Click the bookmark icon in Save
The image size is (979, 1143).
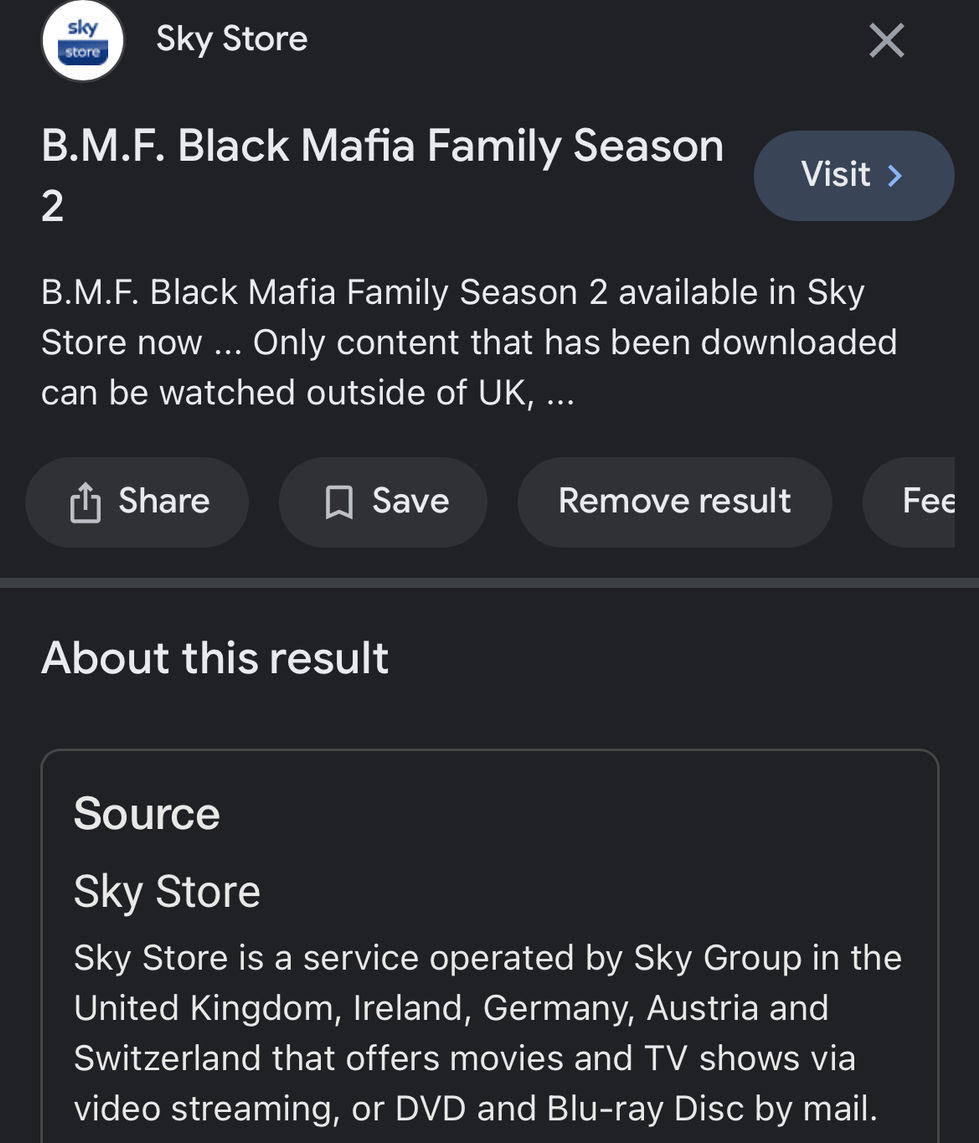click(x=339, y=502)
